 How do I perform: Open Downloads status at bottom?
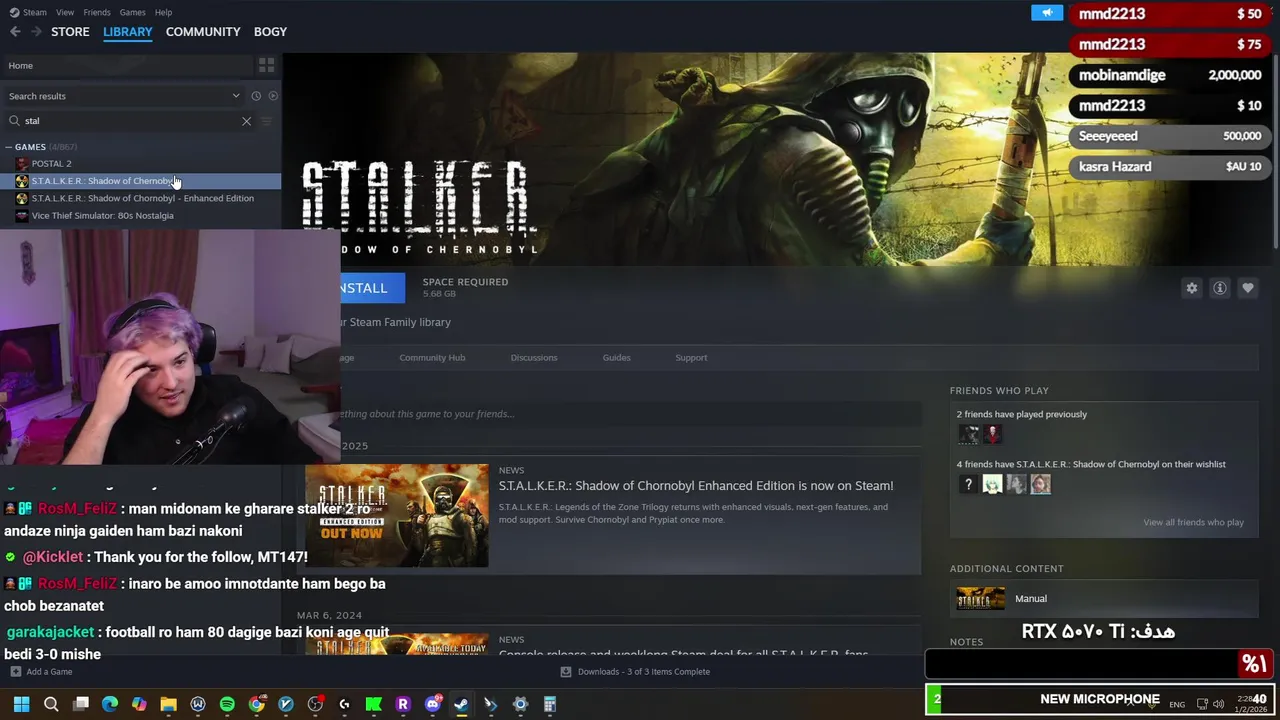tap(635, 672)
